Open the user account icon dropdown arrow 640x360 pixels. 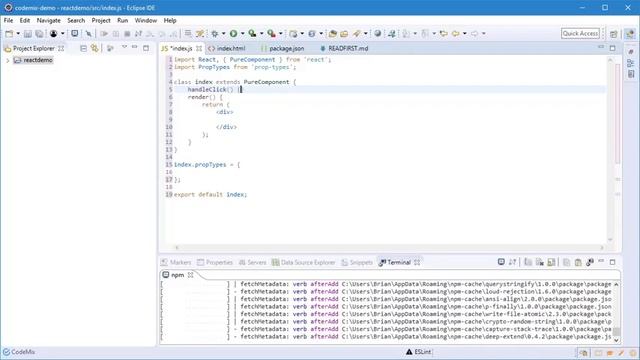click(x=62, y=33)
